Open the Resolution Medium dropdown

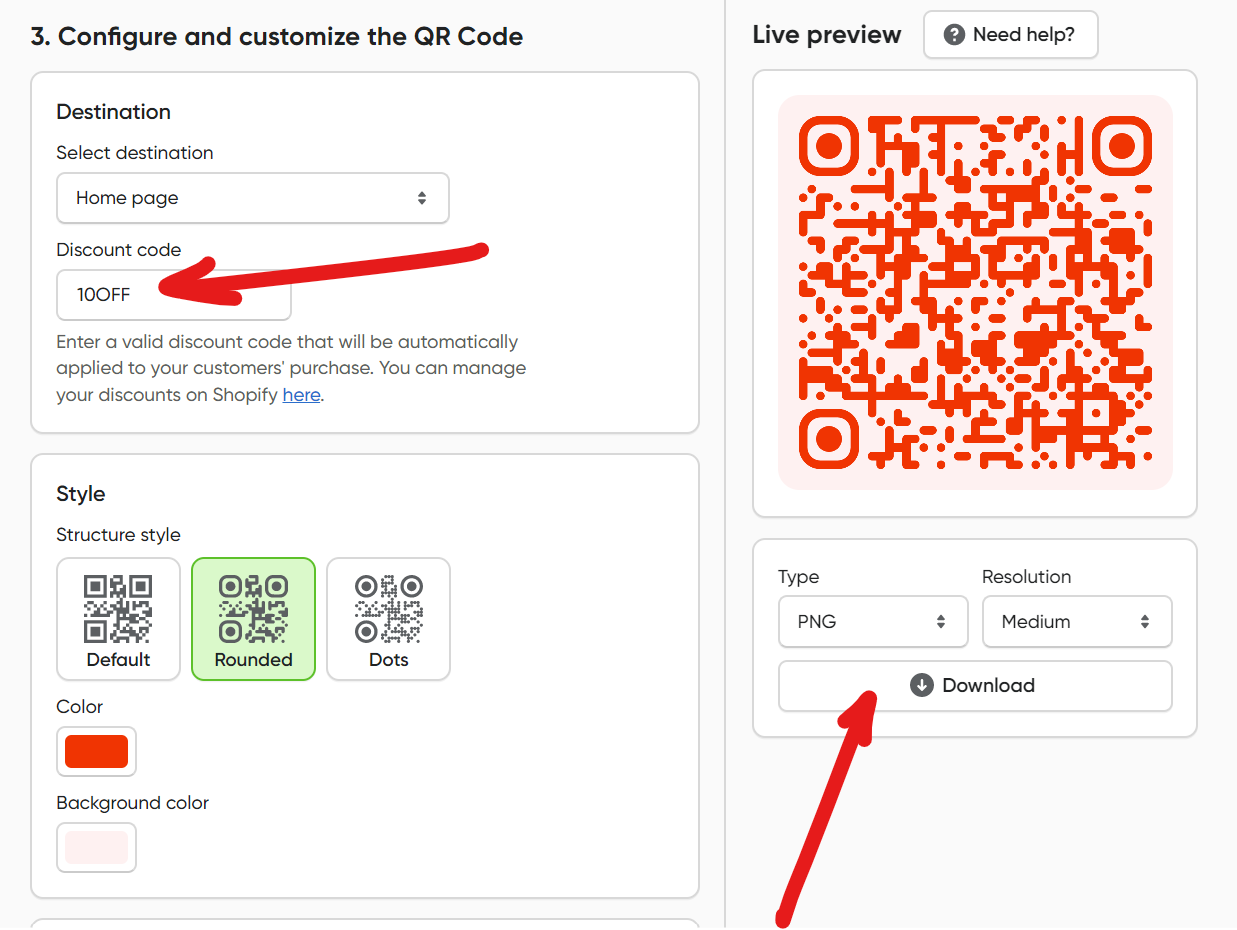[1076, 621]
